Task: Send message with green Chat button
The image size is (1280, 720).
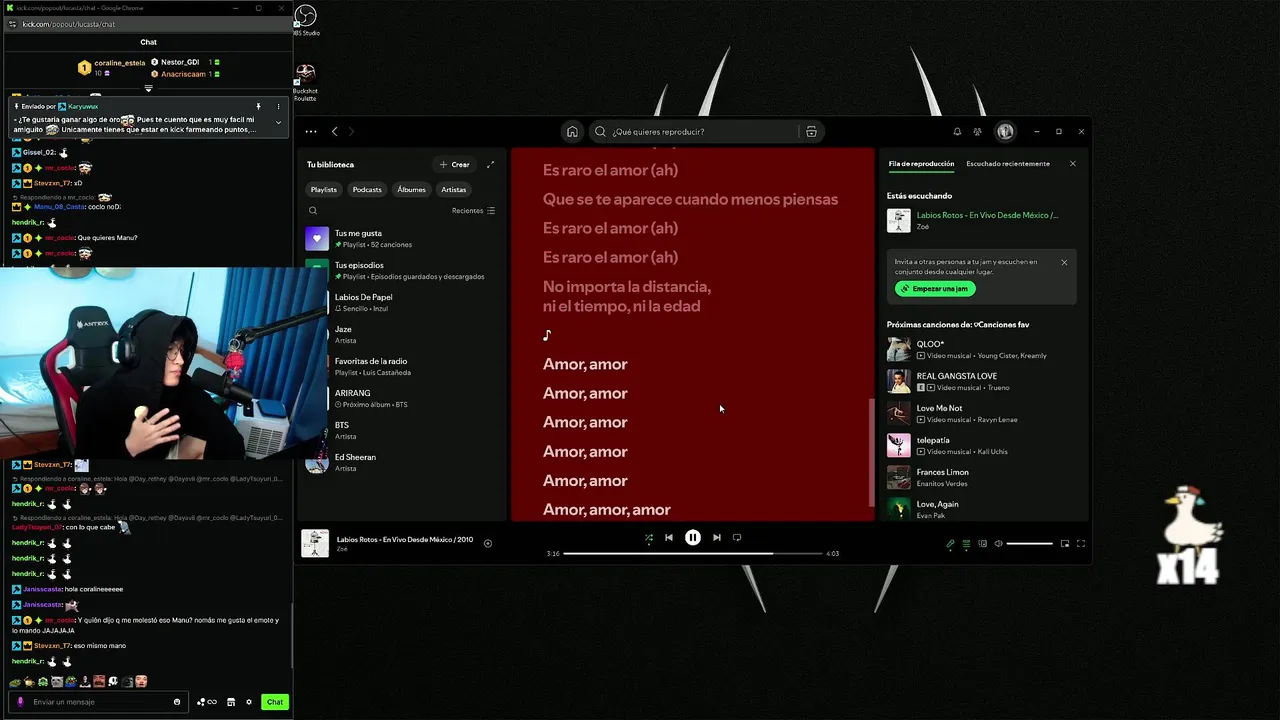Action: pyautogui.click(x=275, y=702)
